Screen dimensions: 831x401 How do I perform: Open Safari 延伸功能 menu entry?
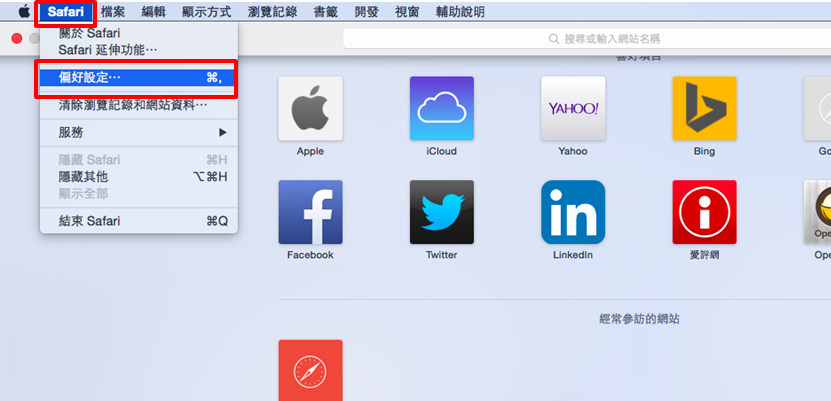click(x=107, y=50)
